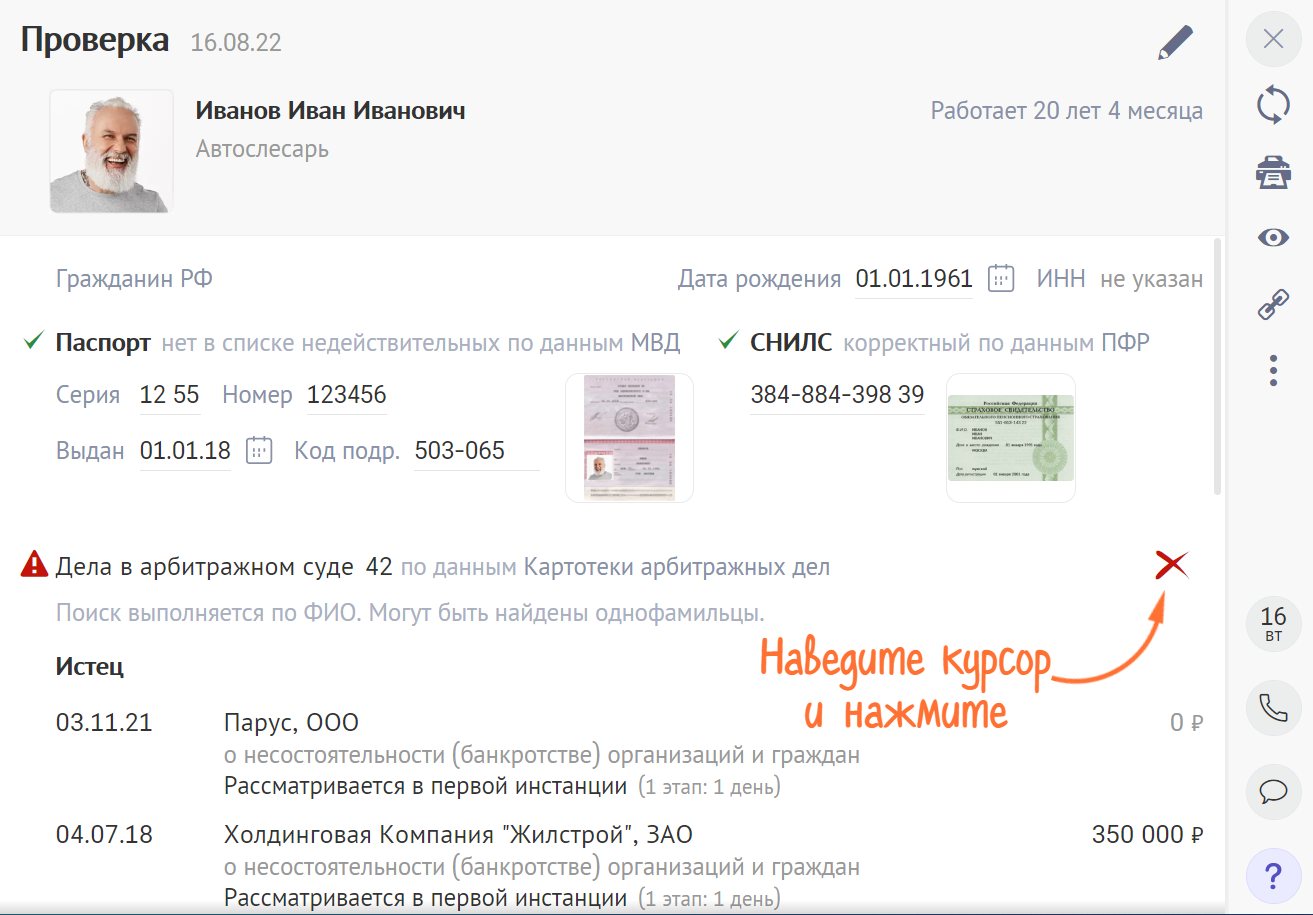Open the СНИЛС certificate thumbnail
This screenshot has width=1313, height=915.
click(1010, 438)
